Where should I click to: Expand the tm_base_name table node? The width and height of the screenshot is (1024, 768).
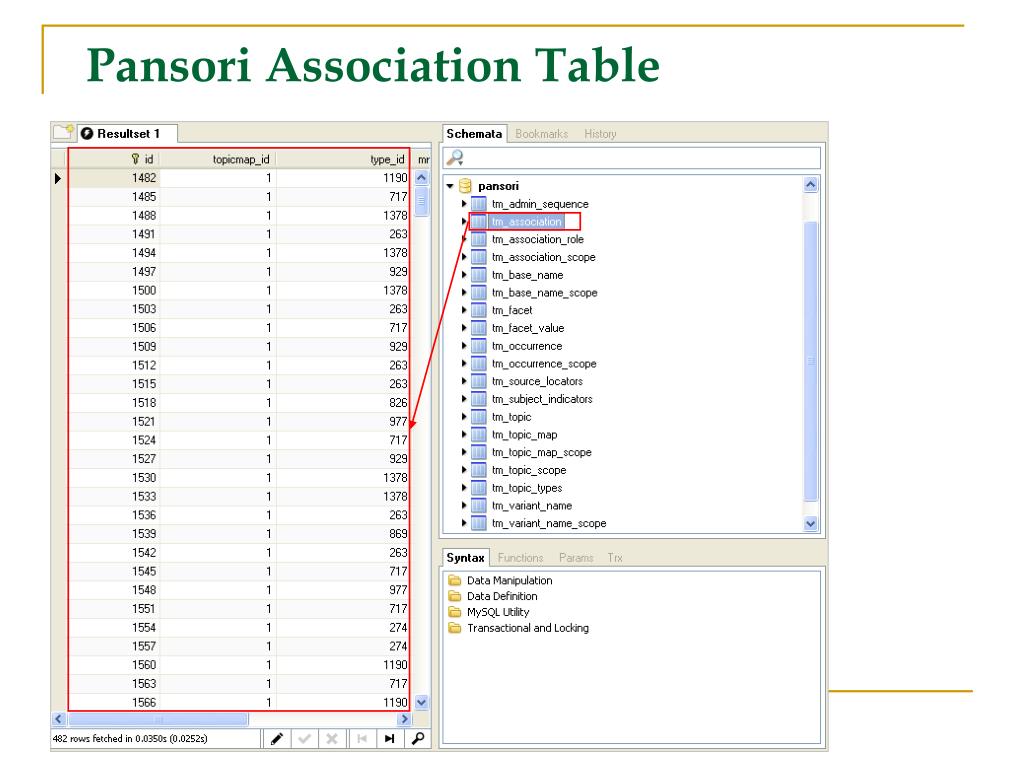[464, 275]
